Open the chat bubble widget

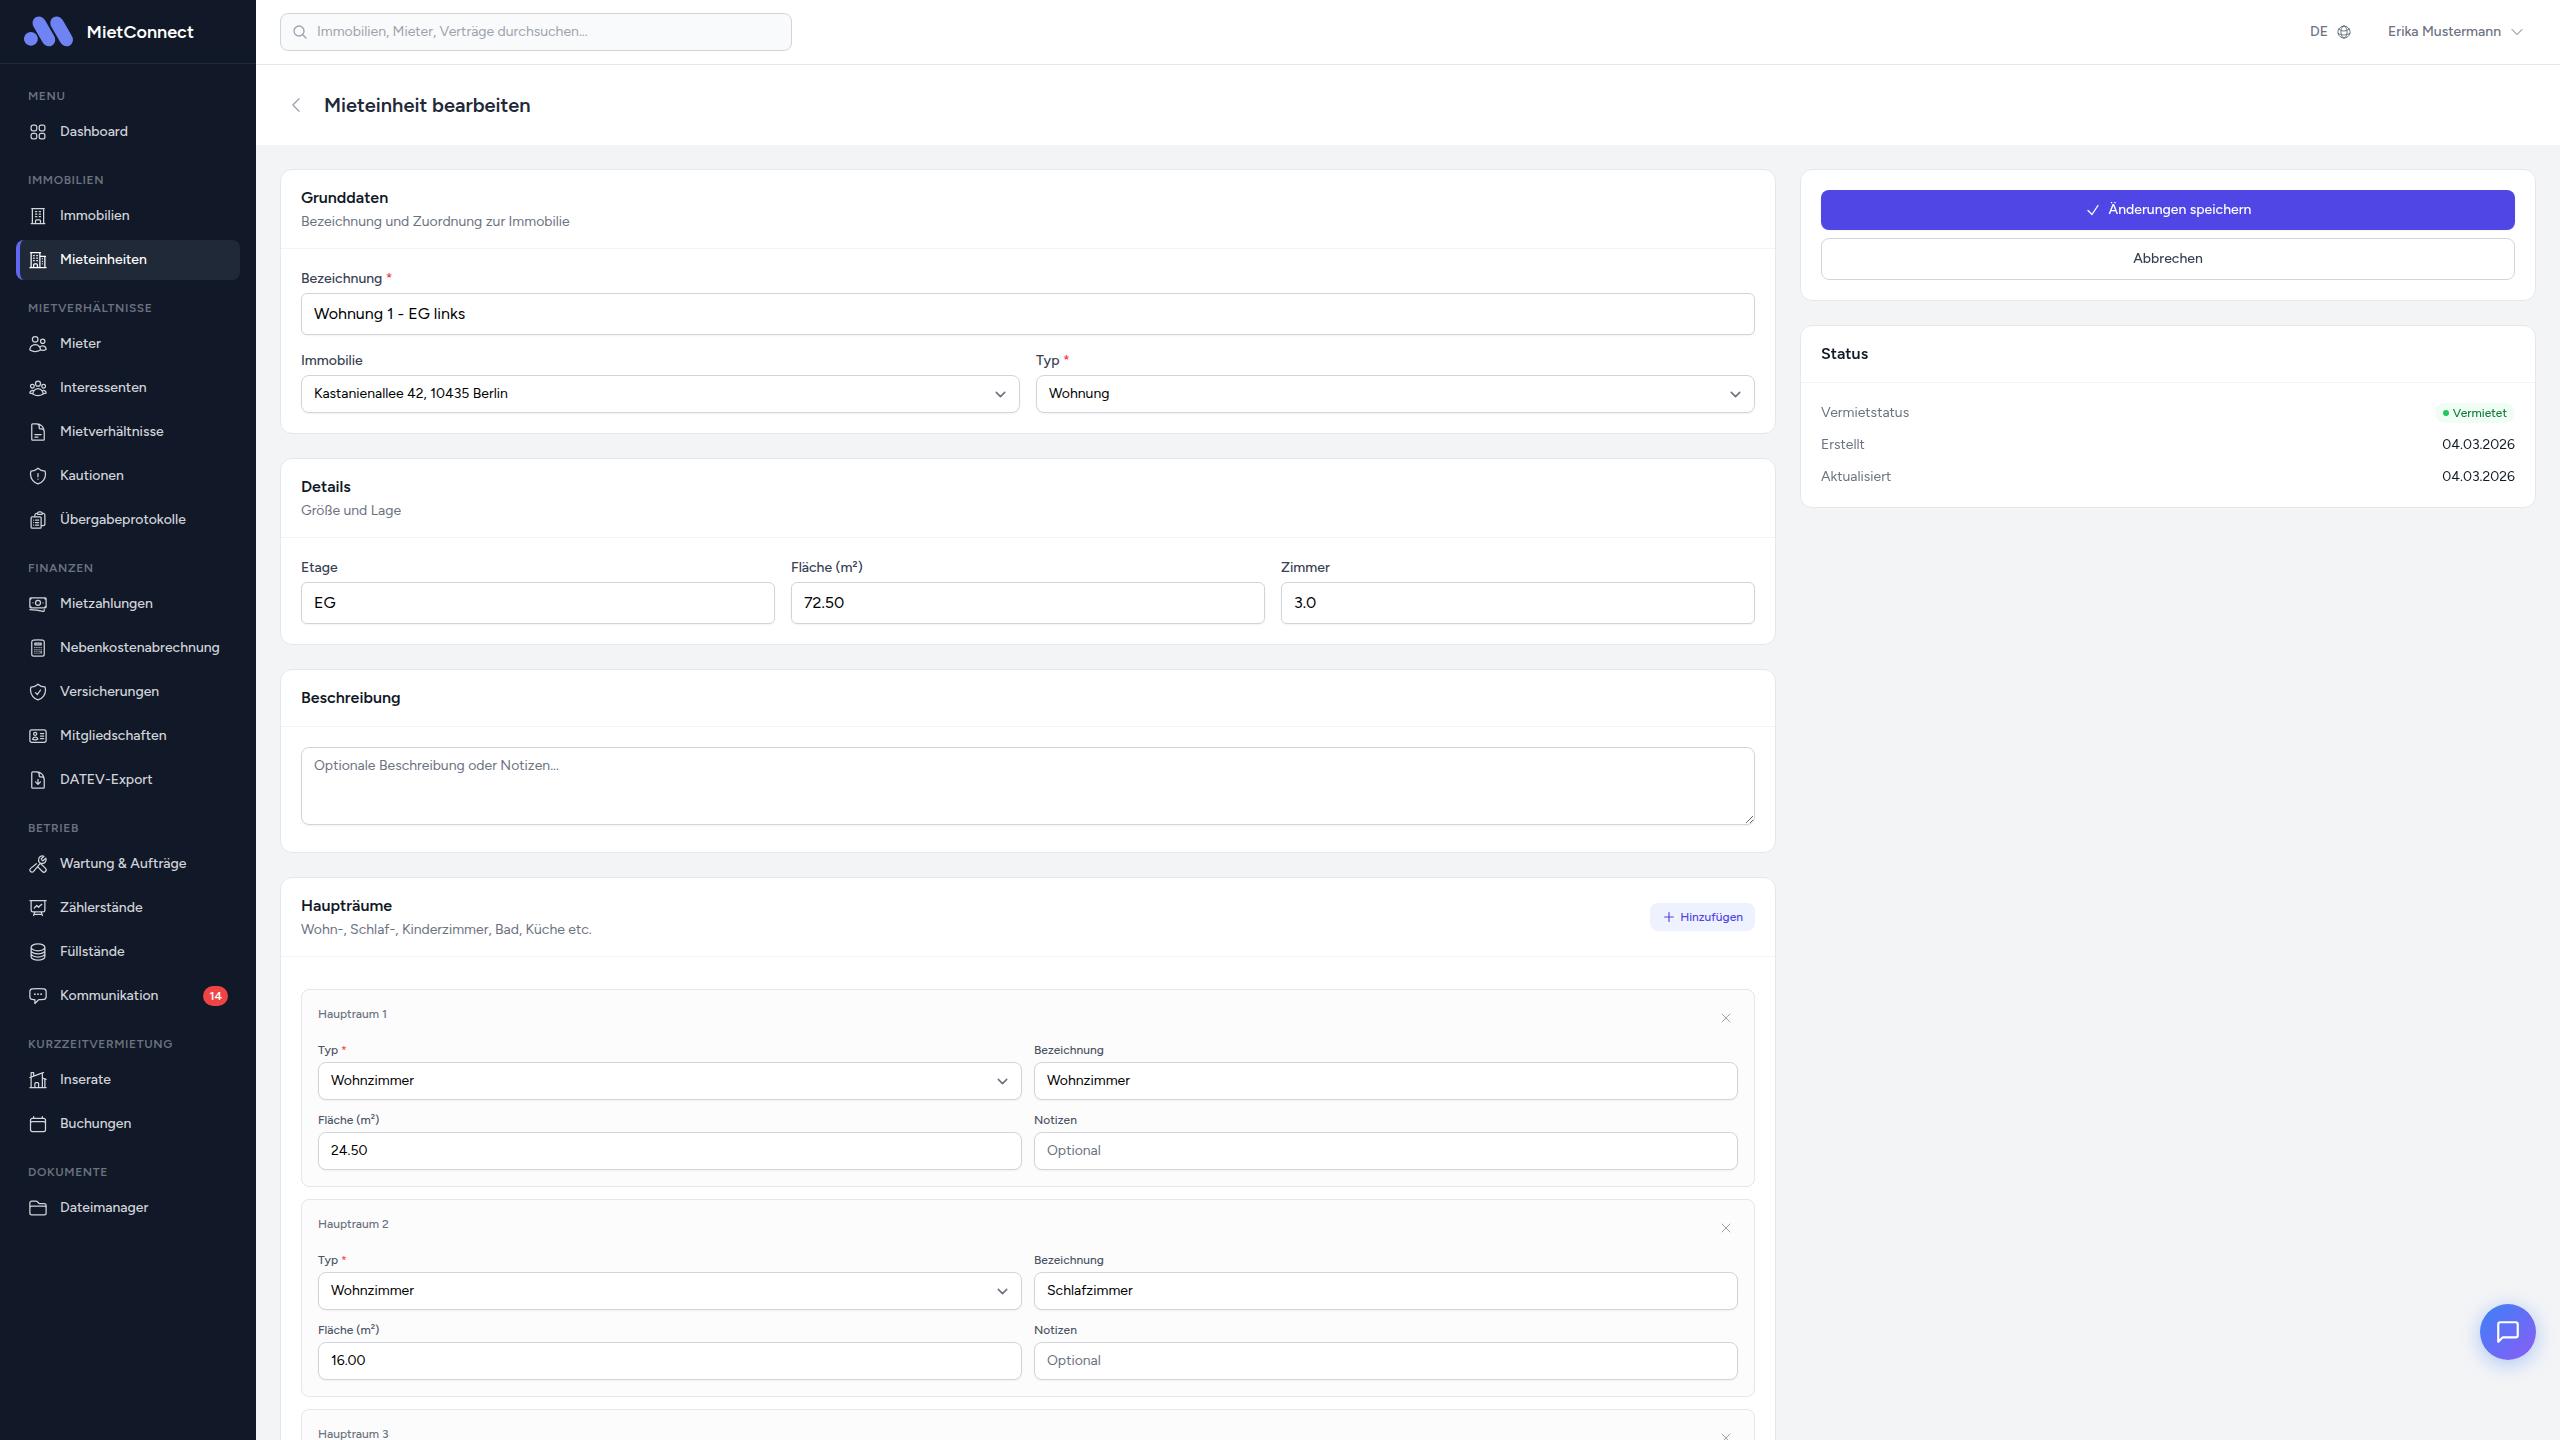(2506, 1332)
